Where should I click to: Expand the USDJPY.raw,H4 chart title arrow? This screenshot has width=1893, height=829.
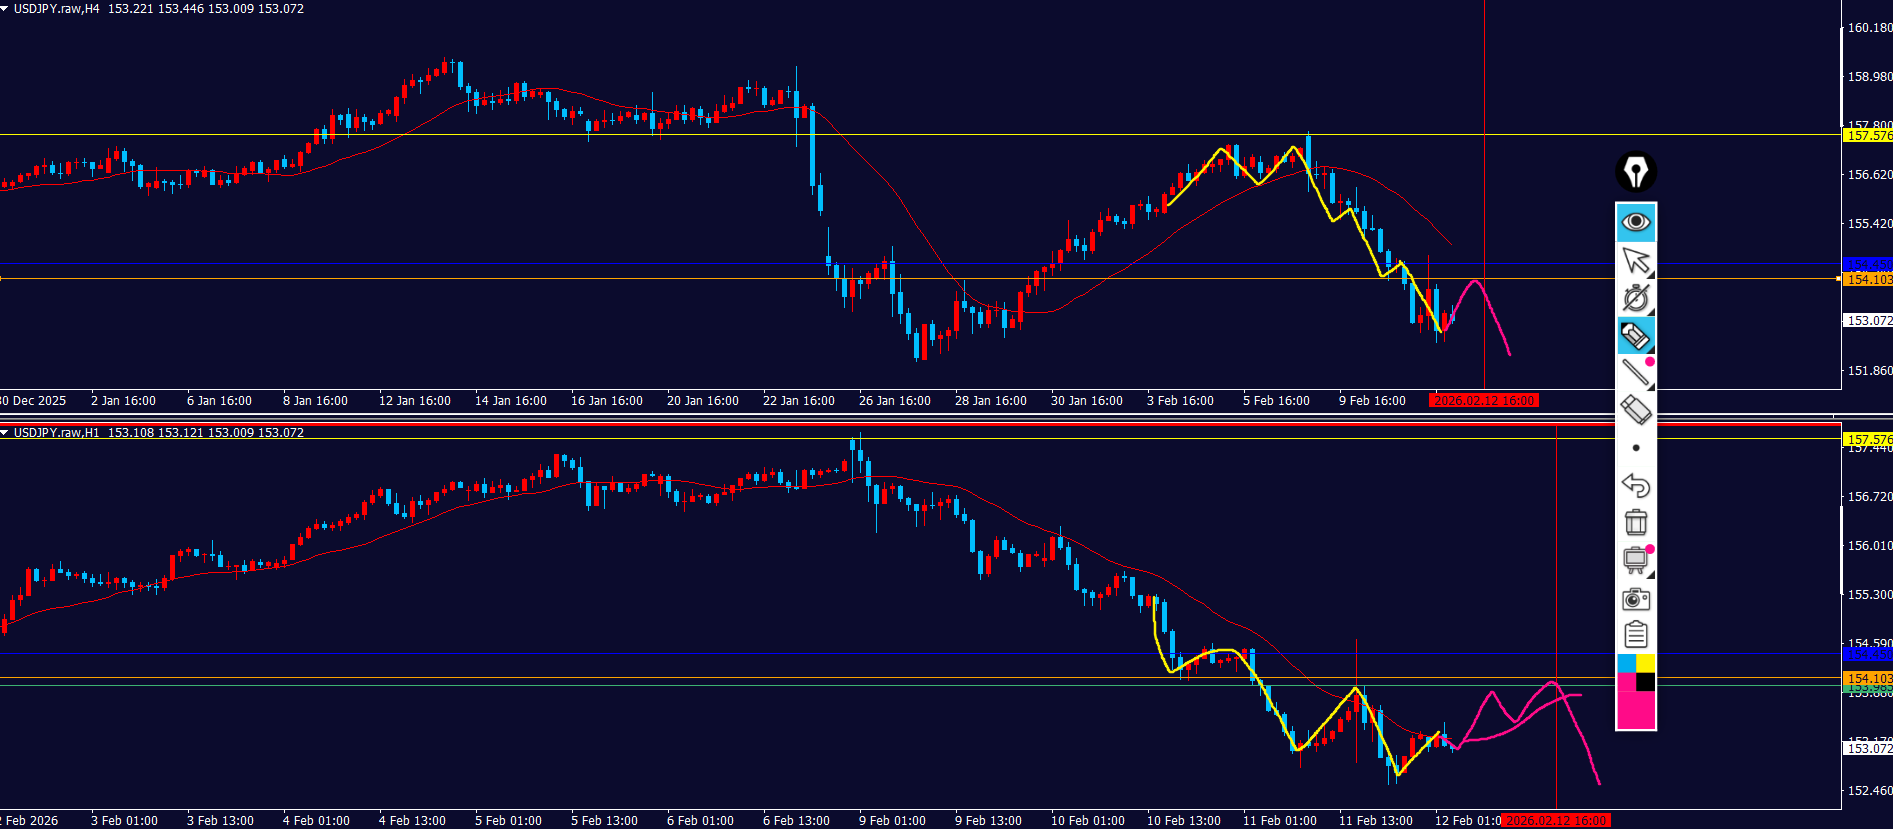pyautogui.click(x=5, y=9)
